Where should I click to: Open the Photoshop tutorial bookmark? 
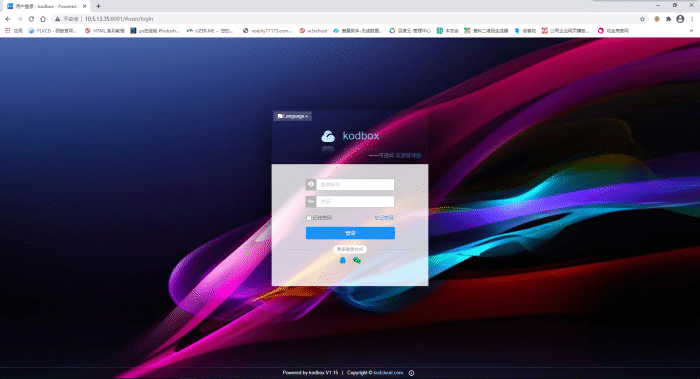[154, 31]
